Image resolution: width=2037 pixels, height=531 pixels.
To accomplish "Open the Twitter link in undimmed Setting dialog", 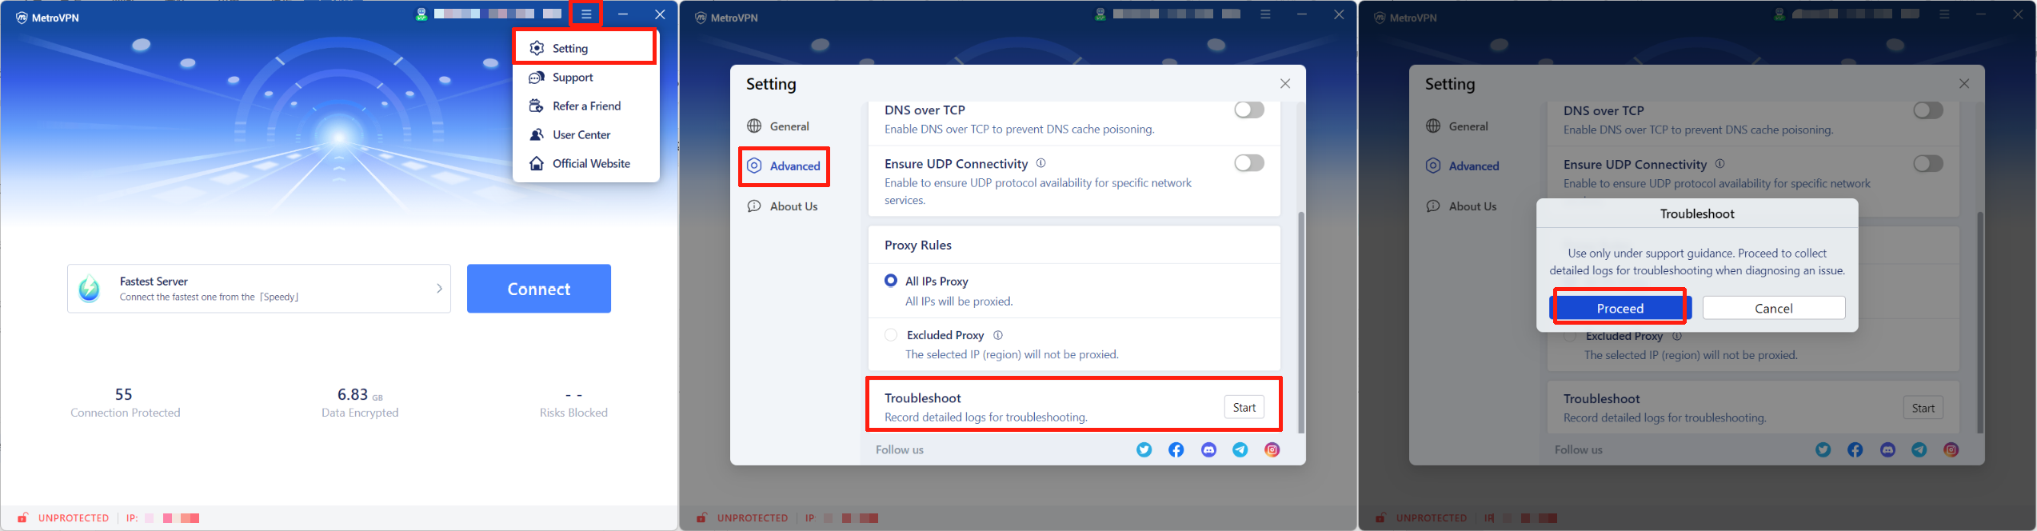I will [x=1144, y=450].
